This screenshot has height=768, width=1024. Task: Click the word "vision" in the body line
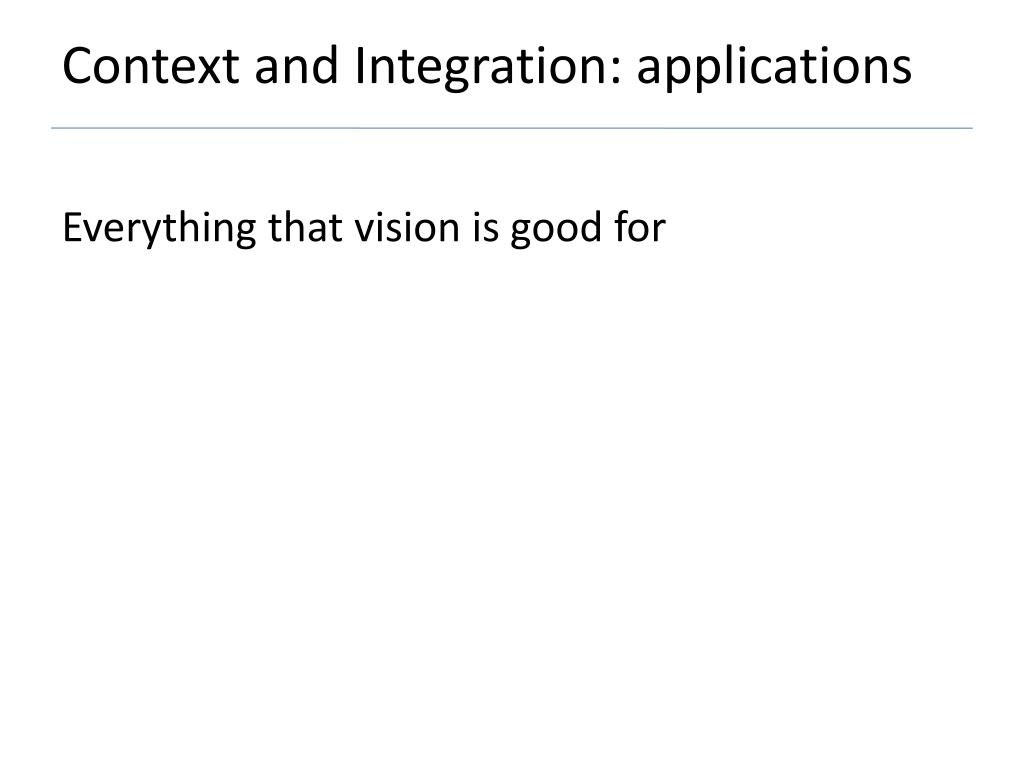pyautogui.click(x=408, y=227)
